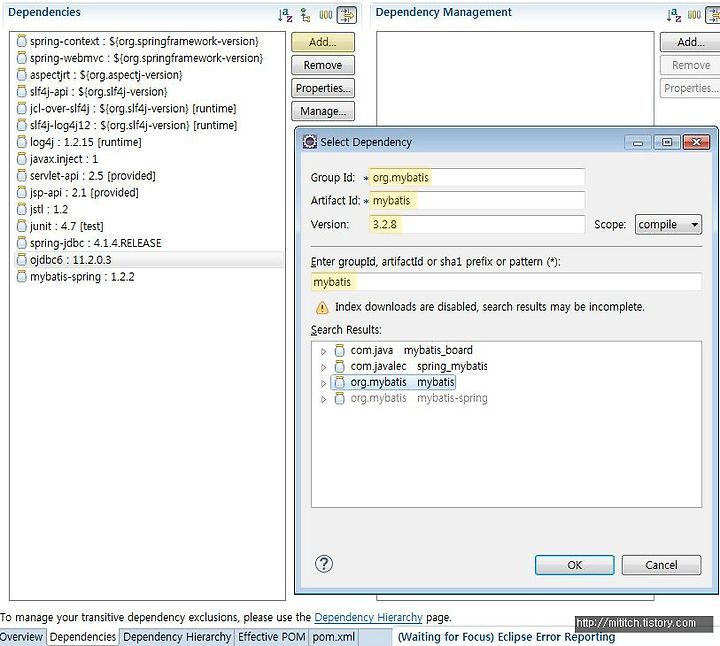This screenshot has width=720, height=646.
Task: Open the pom.xml tab
Action: pos(334,637)
